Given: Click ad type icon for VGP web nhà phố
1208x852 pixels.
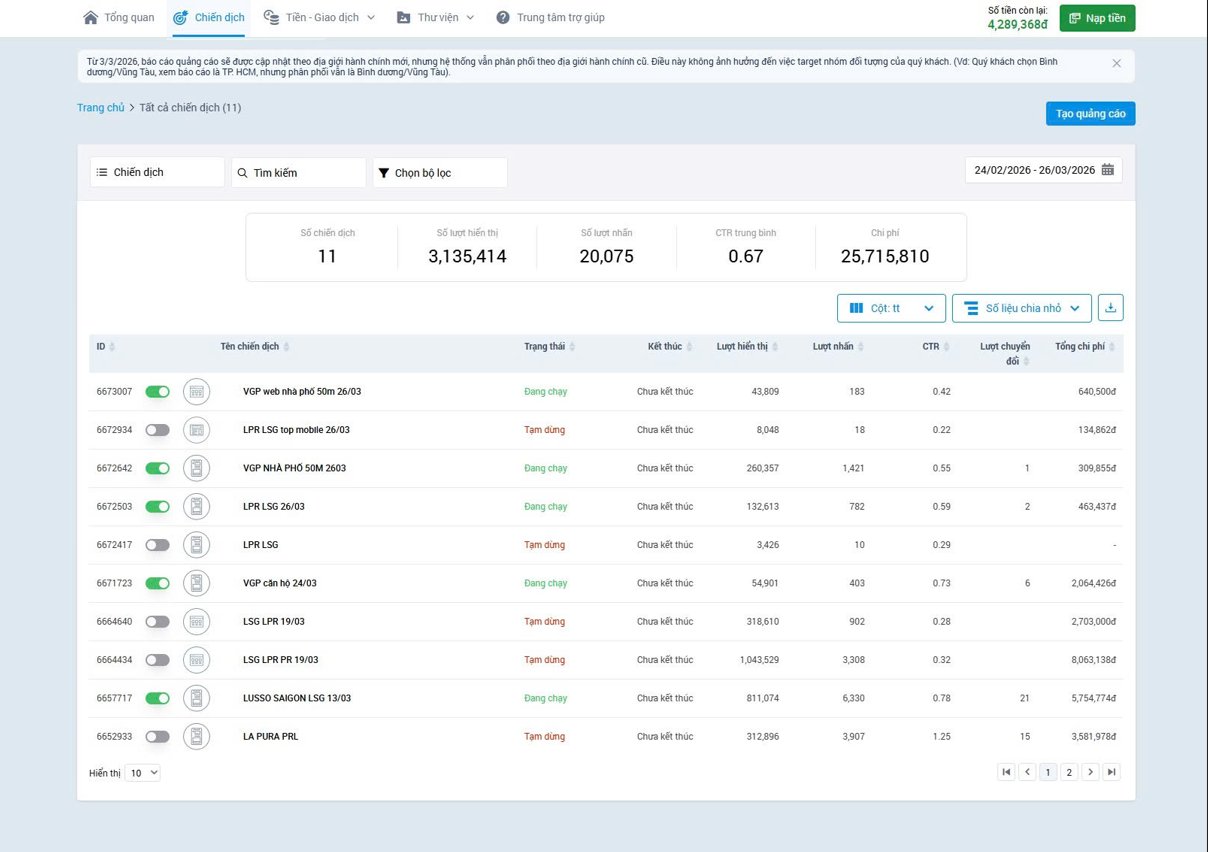Looking at the screenshot, I should (197, 392).
